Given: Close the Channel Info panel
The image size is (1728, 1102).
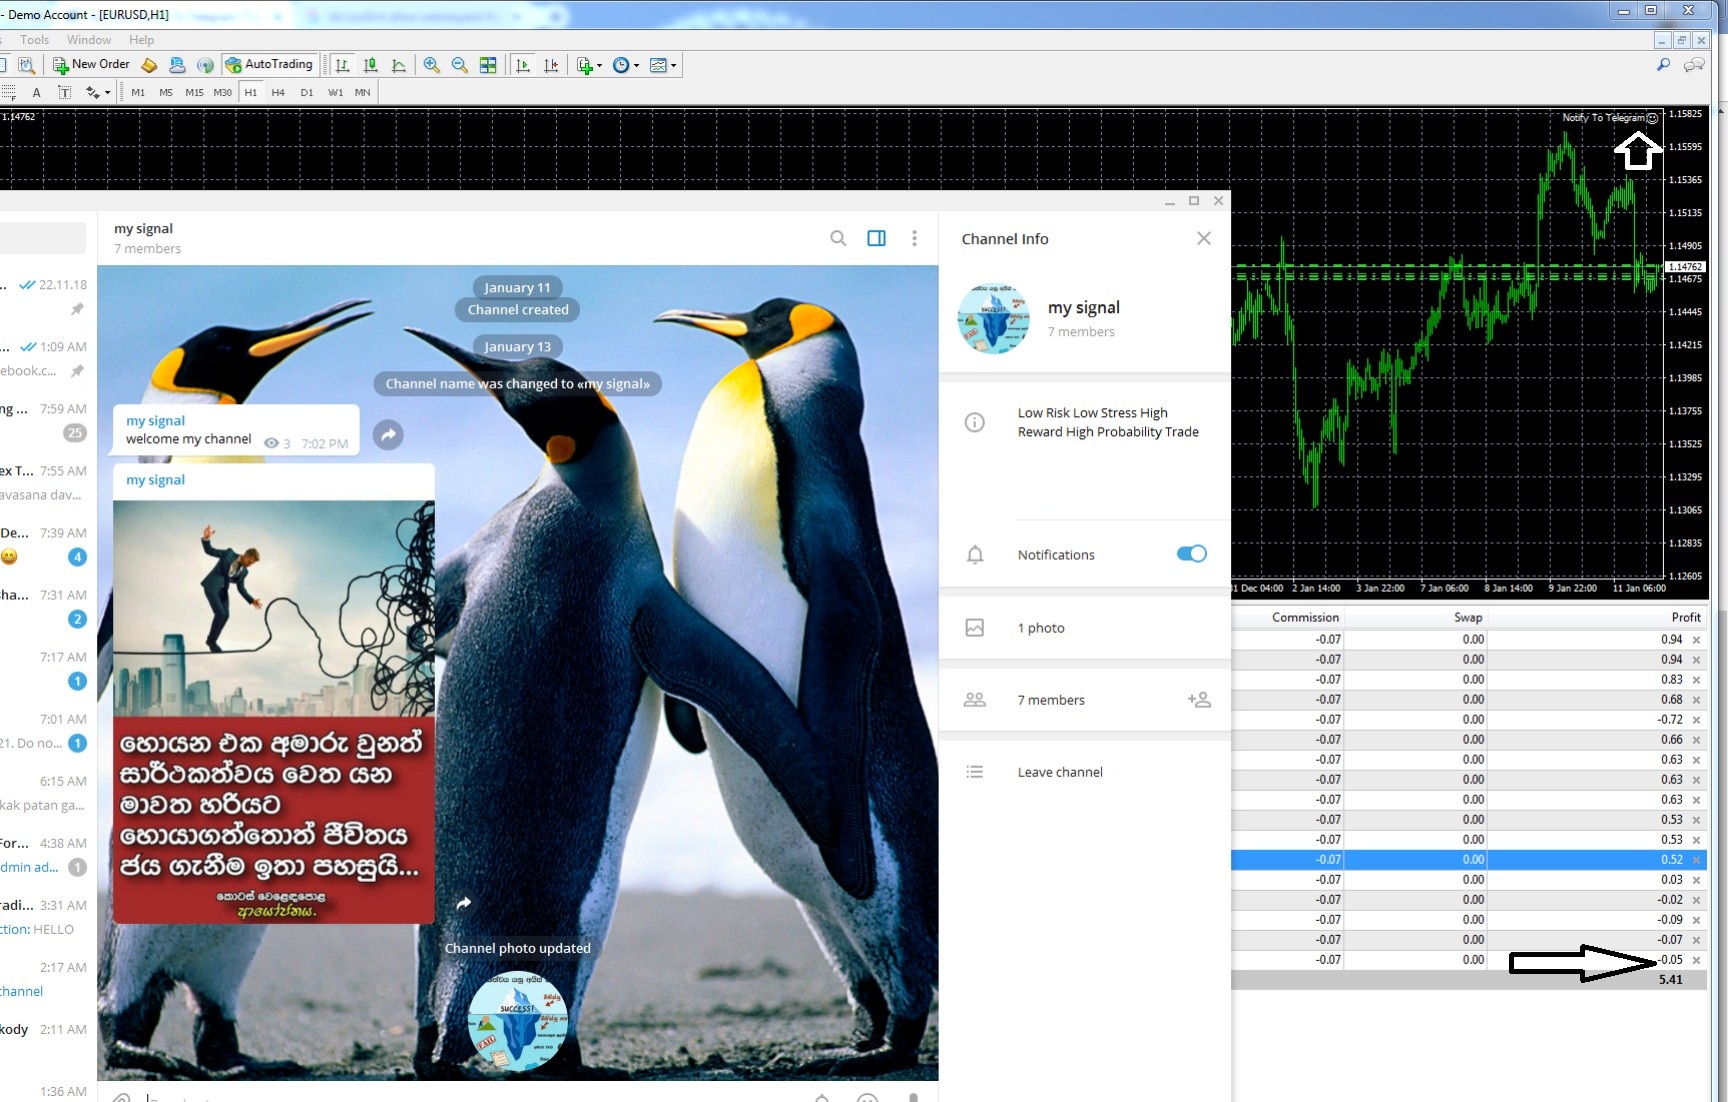Looking at the screenshot, I should (x=1204, y=238).
